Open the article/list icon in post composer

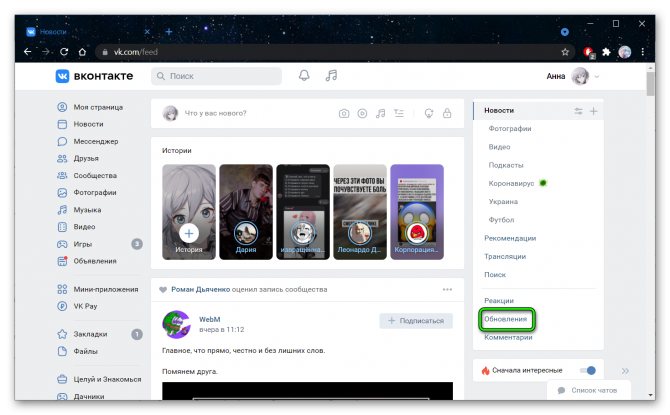399,113
